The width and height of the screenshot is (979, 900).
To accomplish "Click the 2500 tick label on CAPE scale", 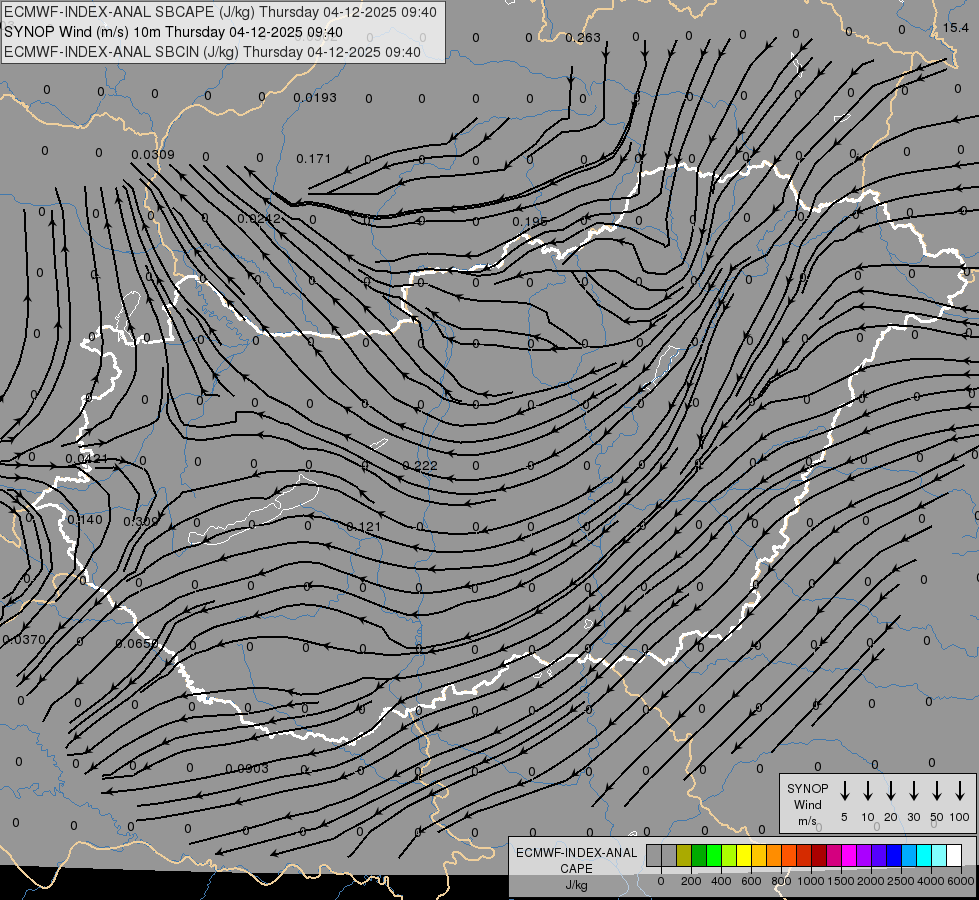I will [900, 881].
